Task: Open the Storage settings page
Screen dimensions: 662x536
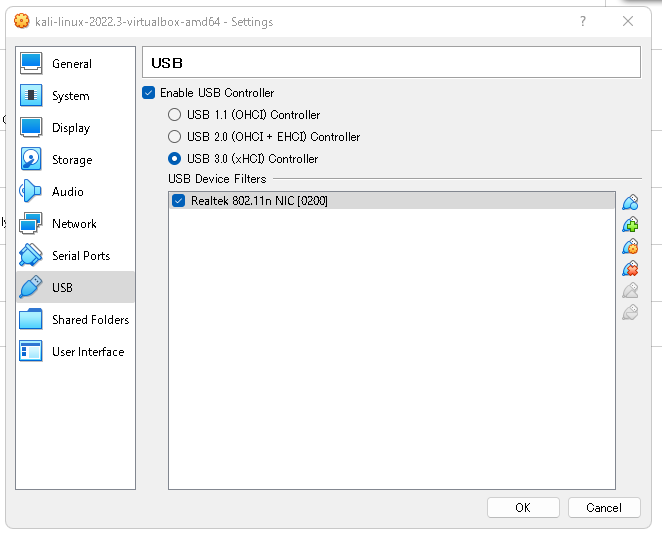Action: click(75, 160)
